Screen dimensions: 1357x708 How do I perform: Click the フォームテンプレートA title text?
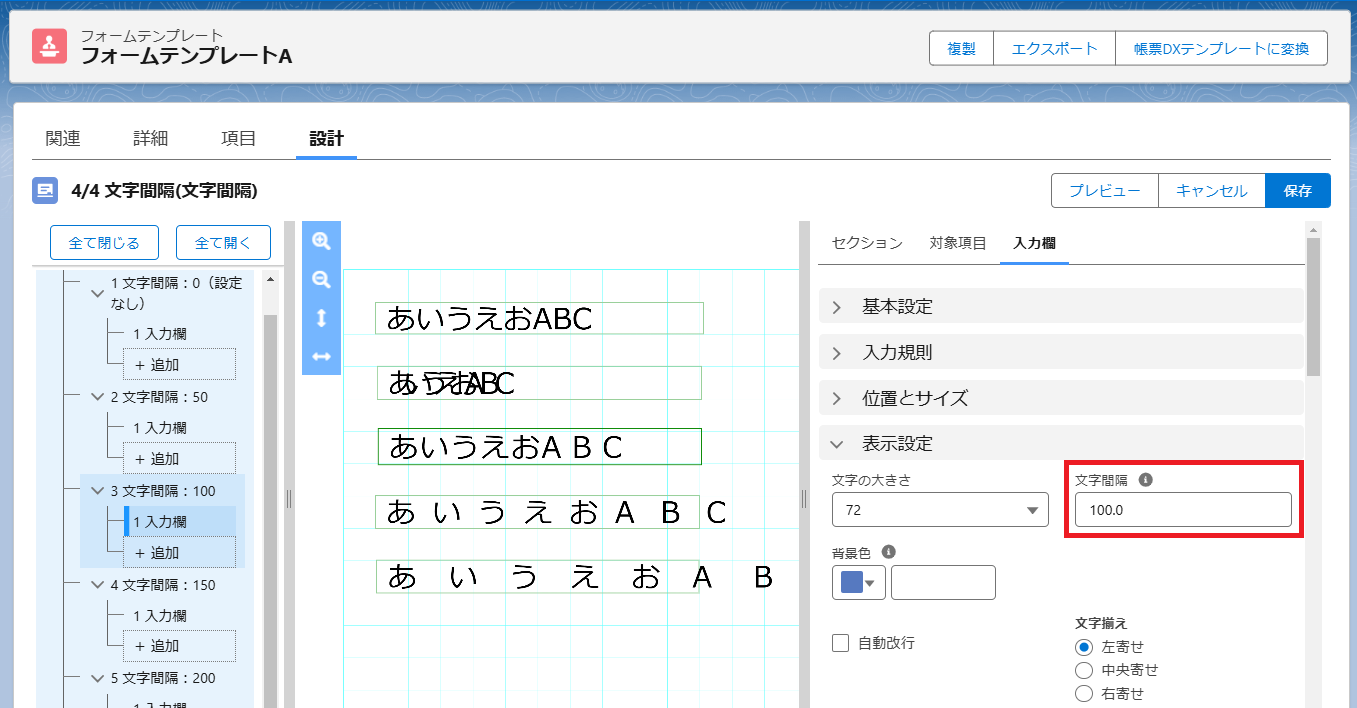(186, 56)
